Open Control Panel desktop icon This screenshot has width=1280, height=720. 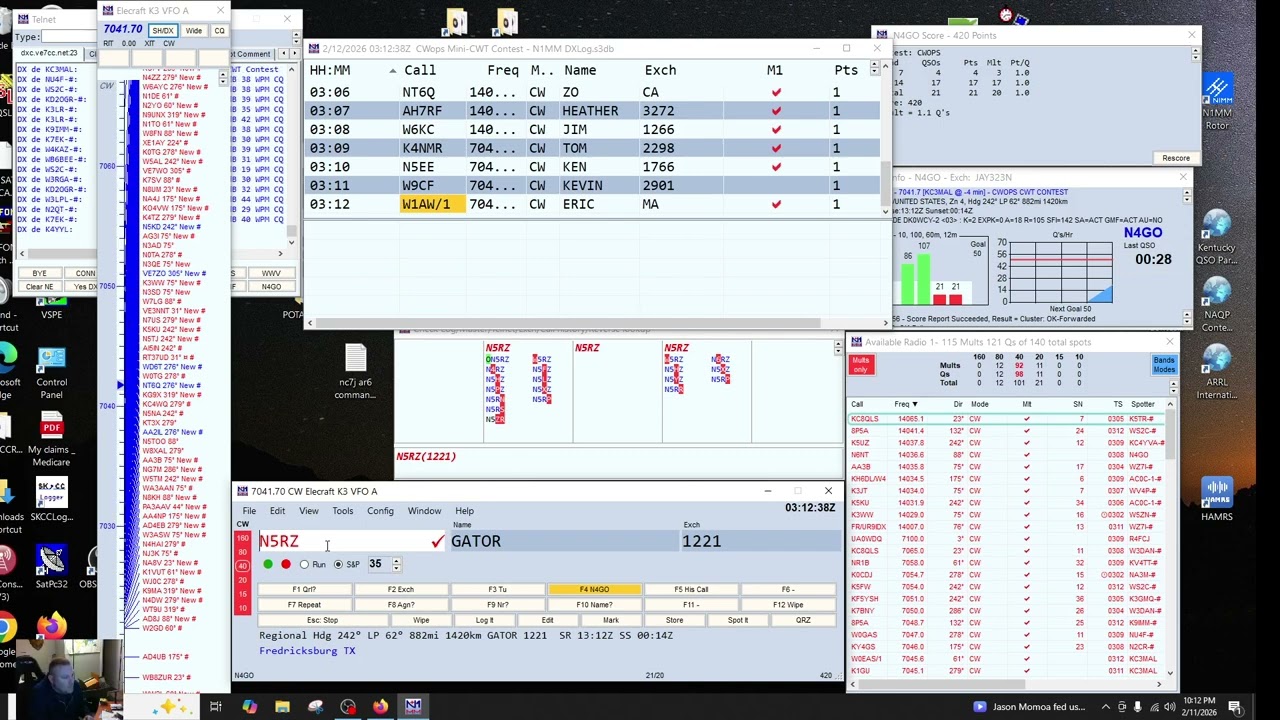tap(51, 372)
